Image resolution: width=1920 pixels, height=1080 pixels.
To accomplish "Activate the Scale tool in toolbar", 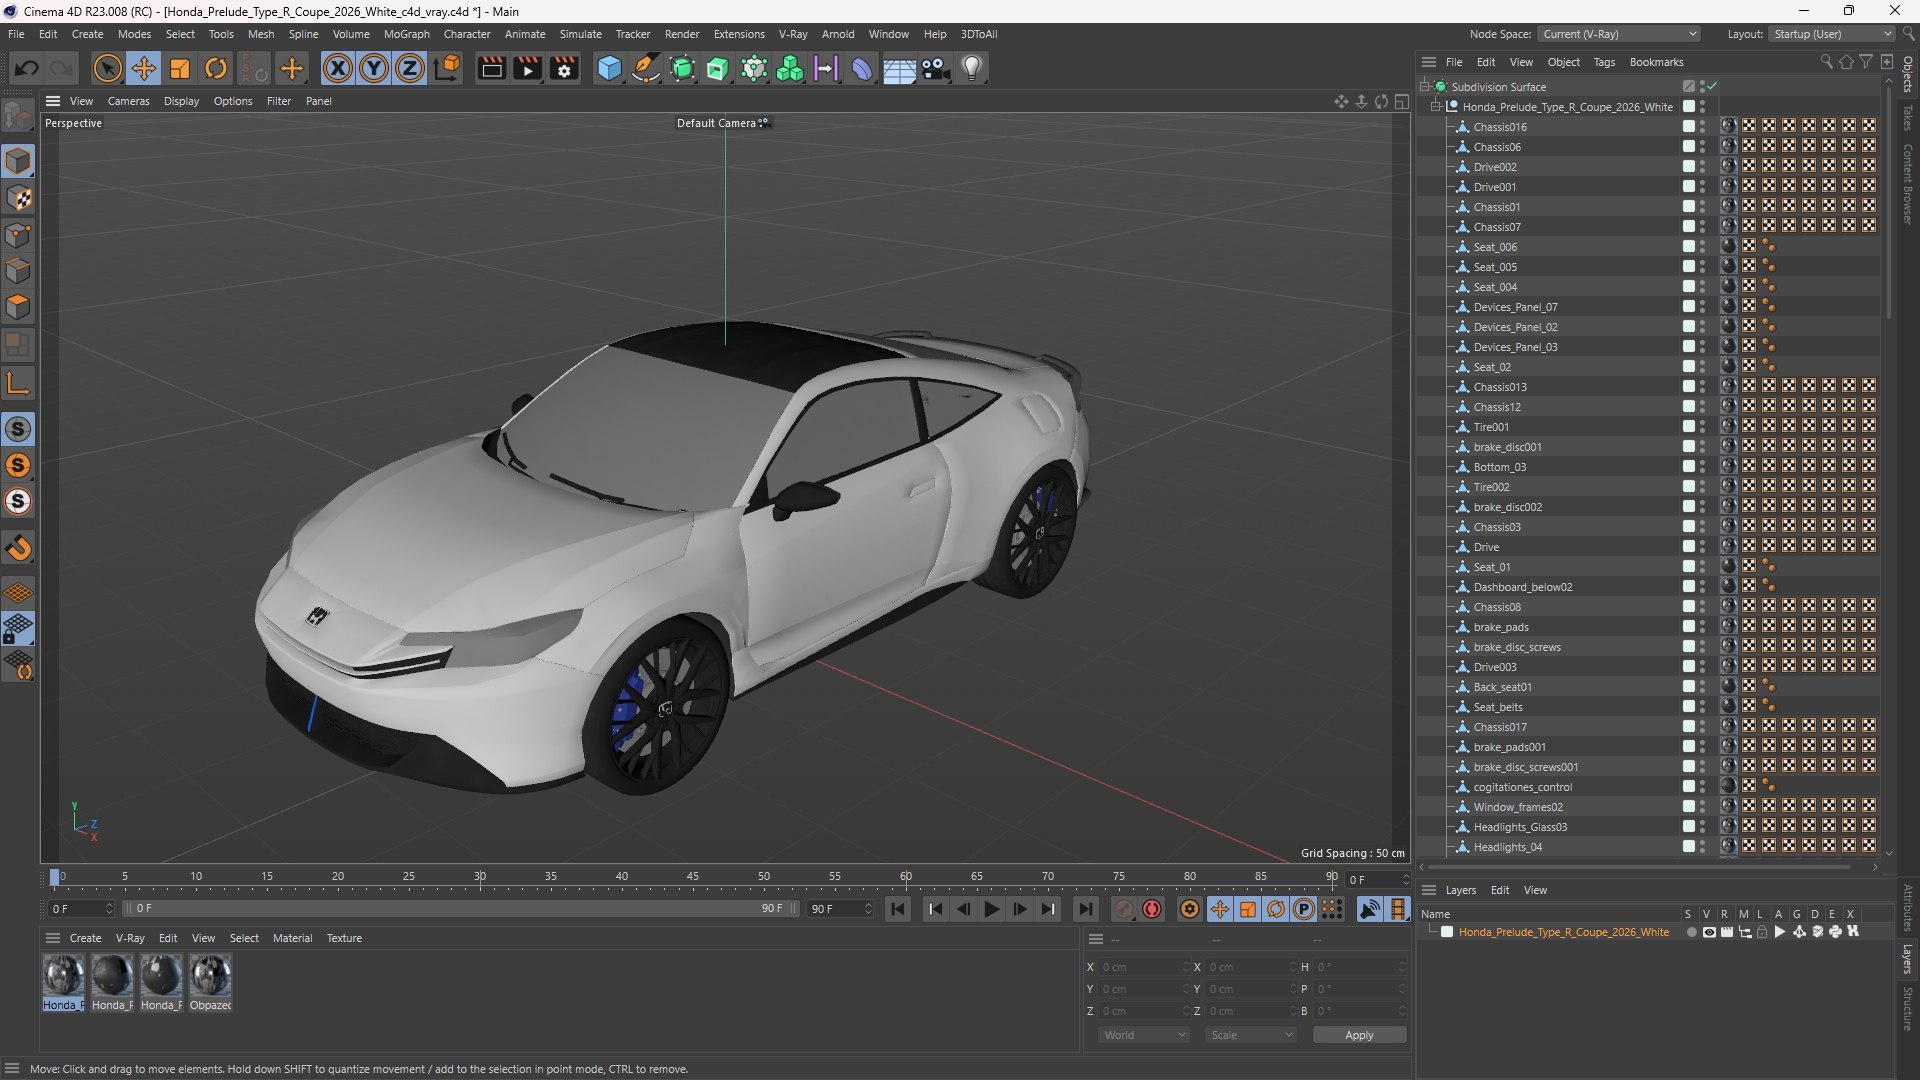I will click(x=180, y=68).
